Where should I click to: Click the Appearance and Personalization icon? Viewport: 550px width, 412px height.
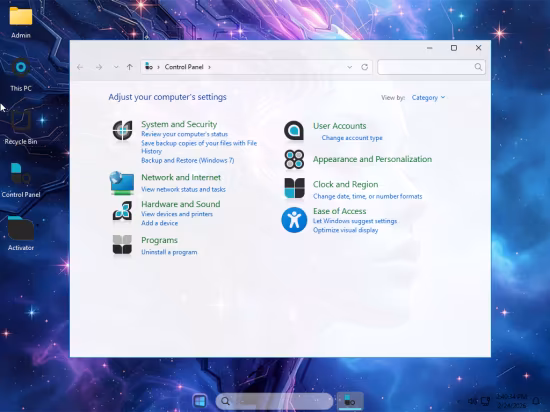coord(294,159)
